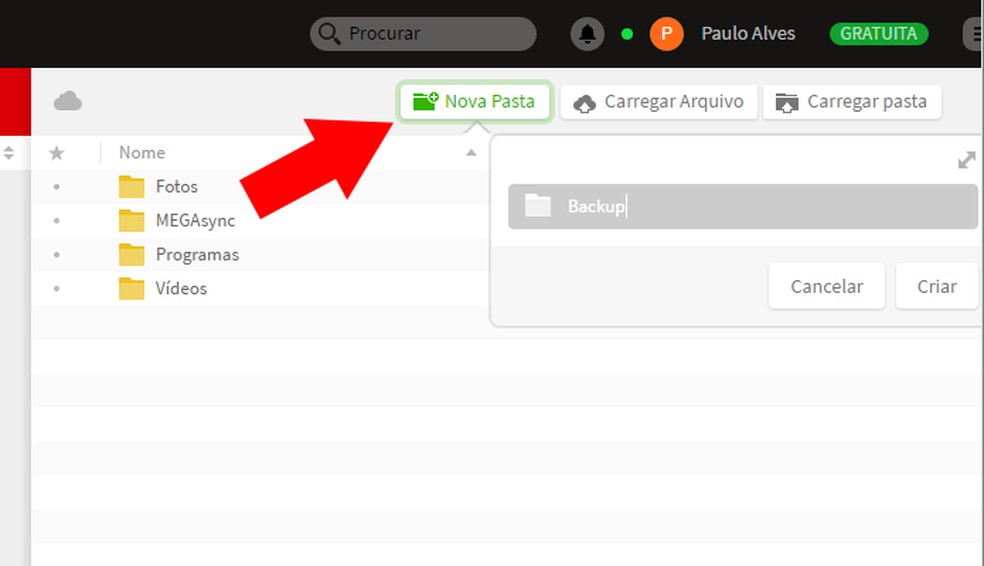This screenshot has height=566, width=984.
Task: Click the search magnifier icon
Action: pyautogui.click(x=329, y=33)
